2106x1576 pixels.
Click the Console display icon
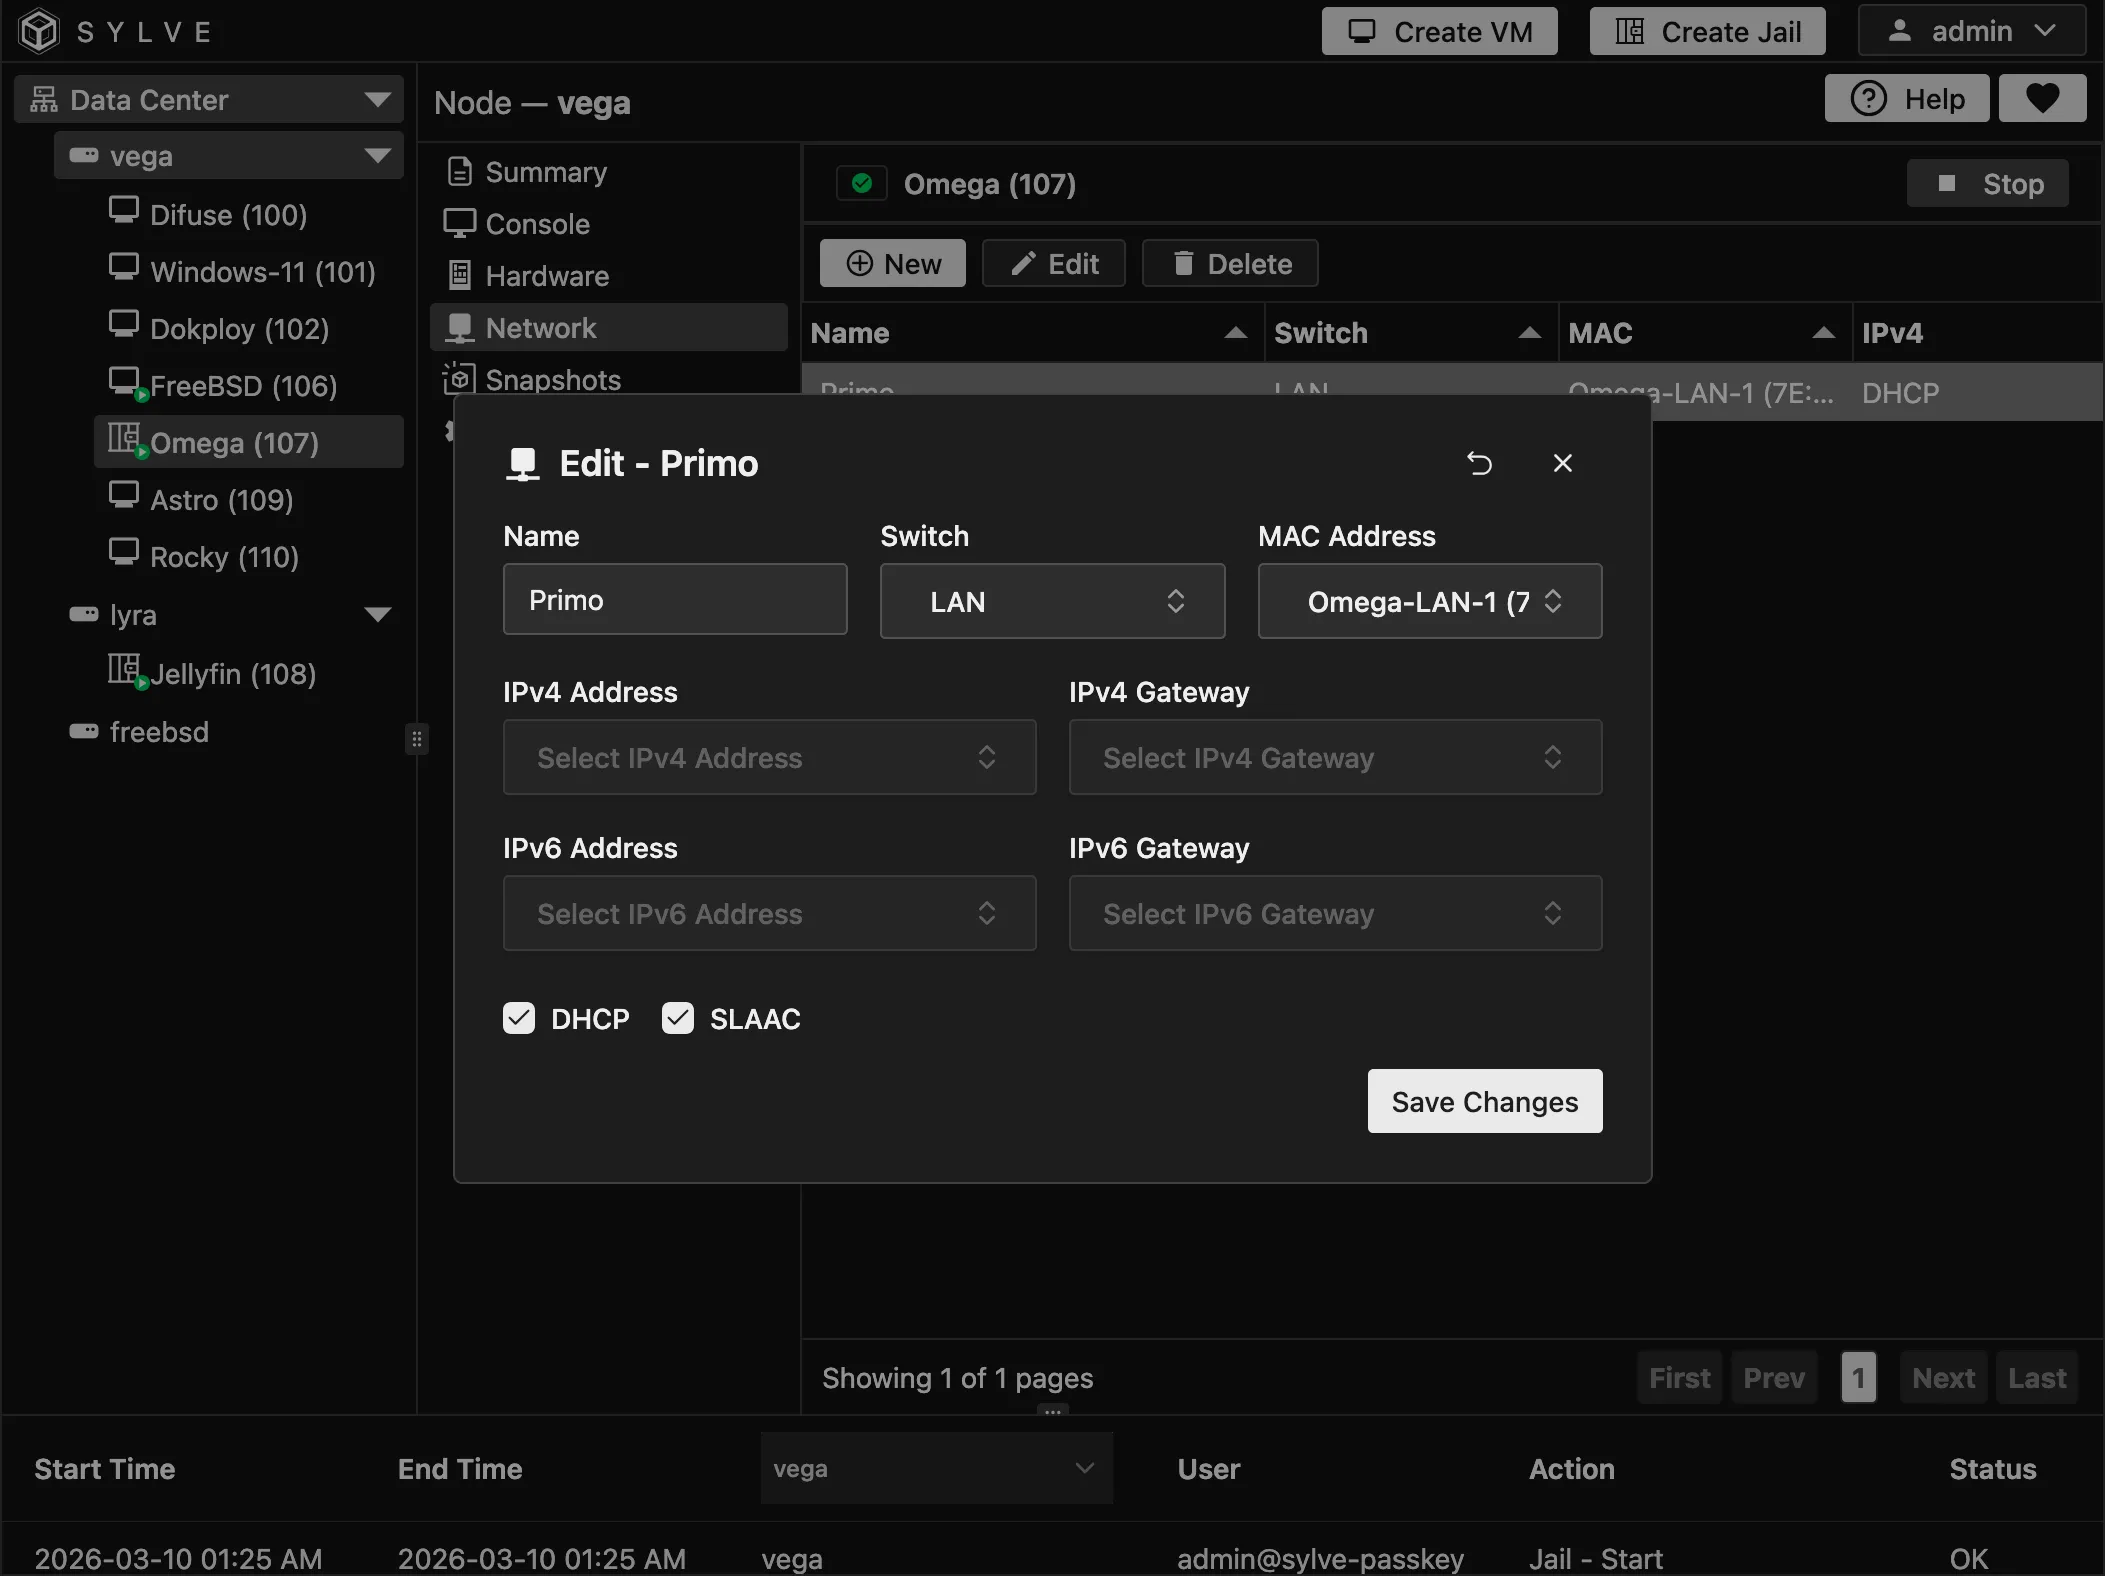point(459,223)
